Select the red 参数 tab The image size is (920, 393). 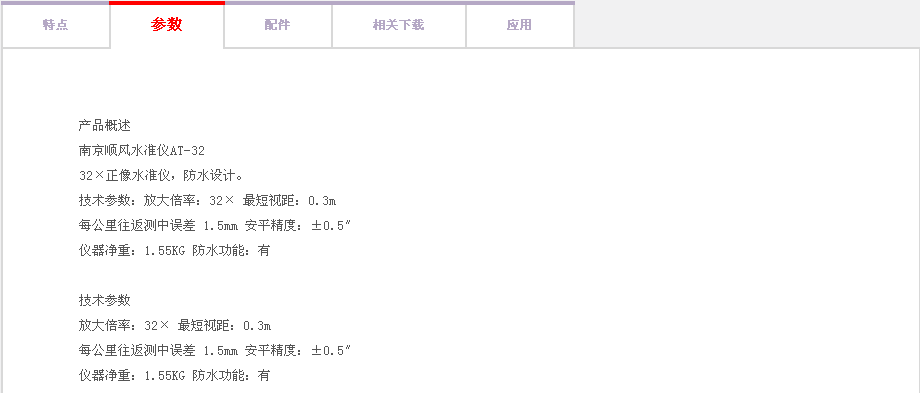click(x=167, y=25)
